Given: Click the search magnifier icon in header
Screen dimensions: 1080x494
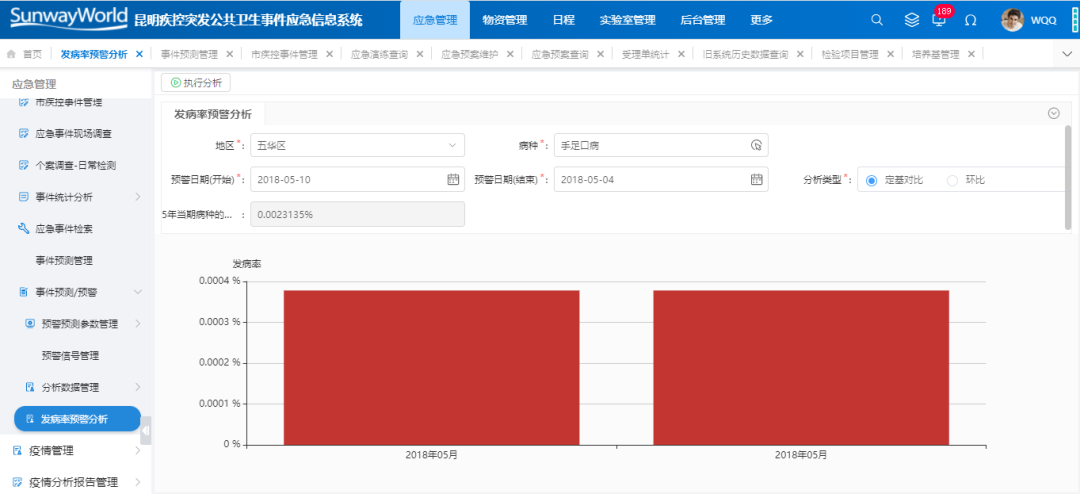Looking at the screenshot, I should click(877, 20).
